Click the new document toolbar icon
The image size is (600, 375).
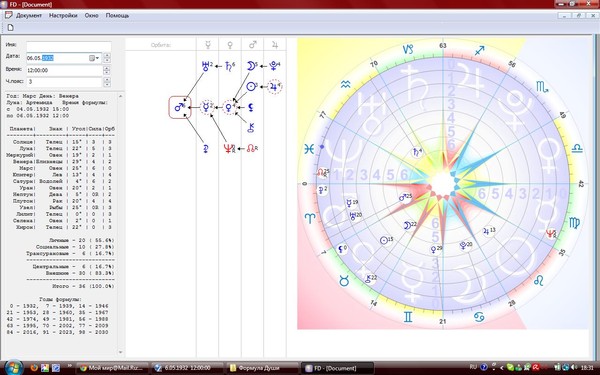[x=11, y=27]
